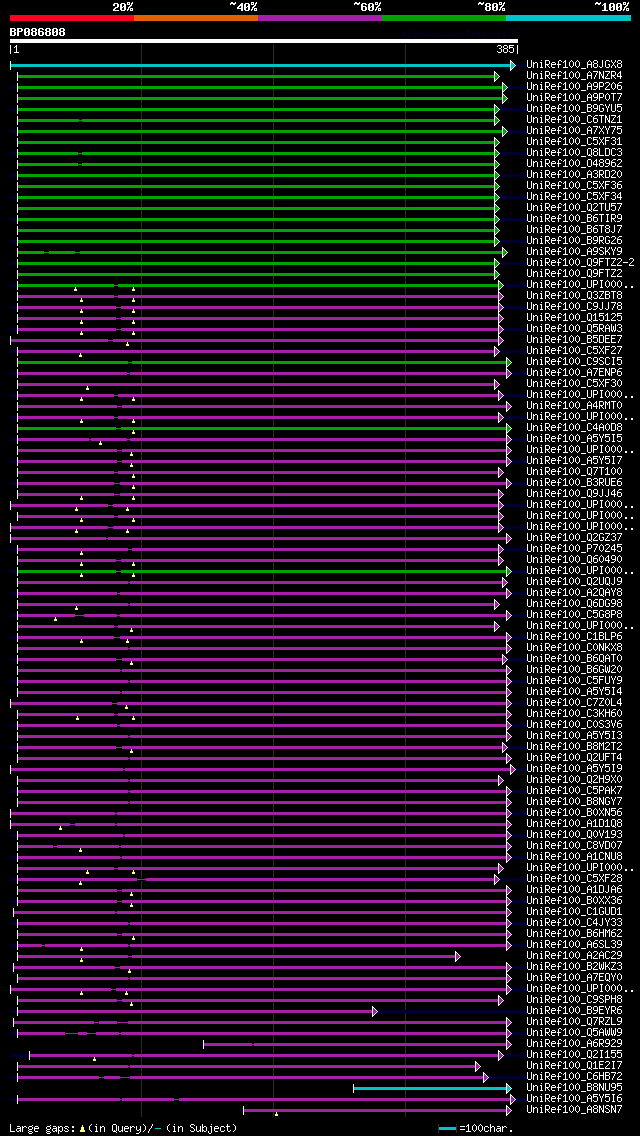Select label UniRef100_Q60490
Screen dimensions: 640x1136
574,559
